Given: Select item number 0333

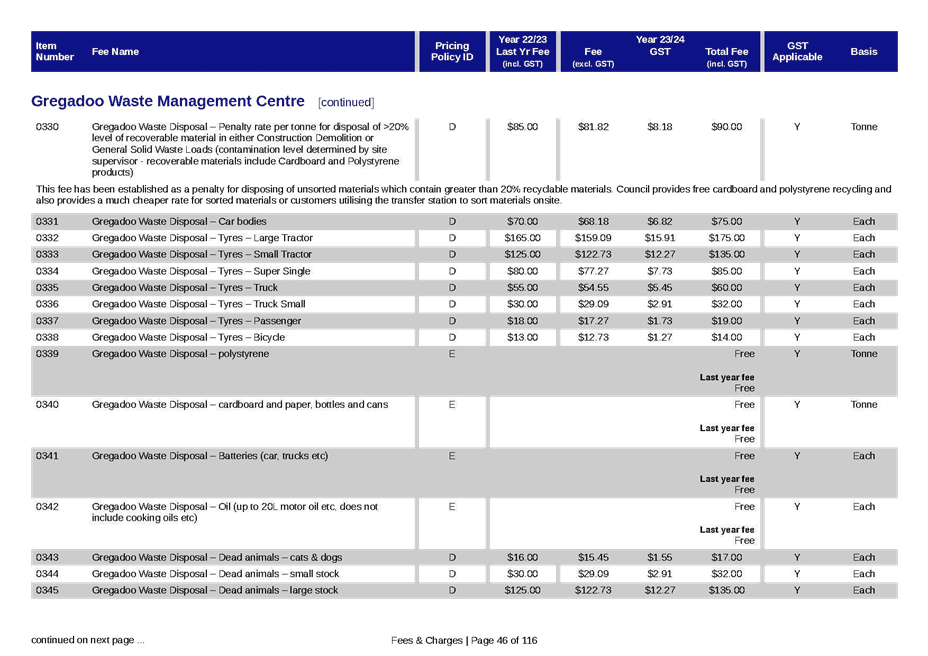Looking at the screenshot, I should coord(47,255).
